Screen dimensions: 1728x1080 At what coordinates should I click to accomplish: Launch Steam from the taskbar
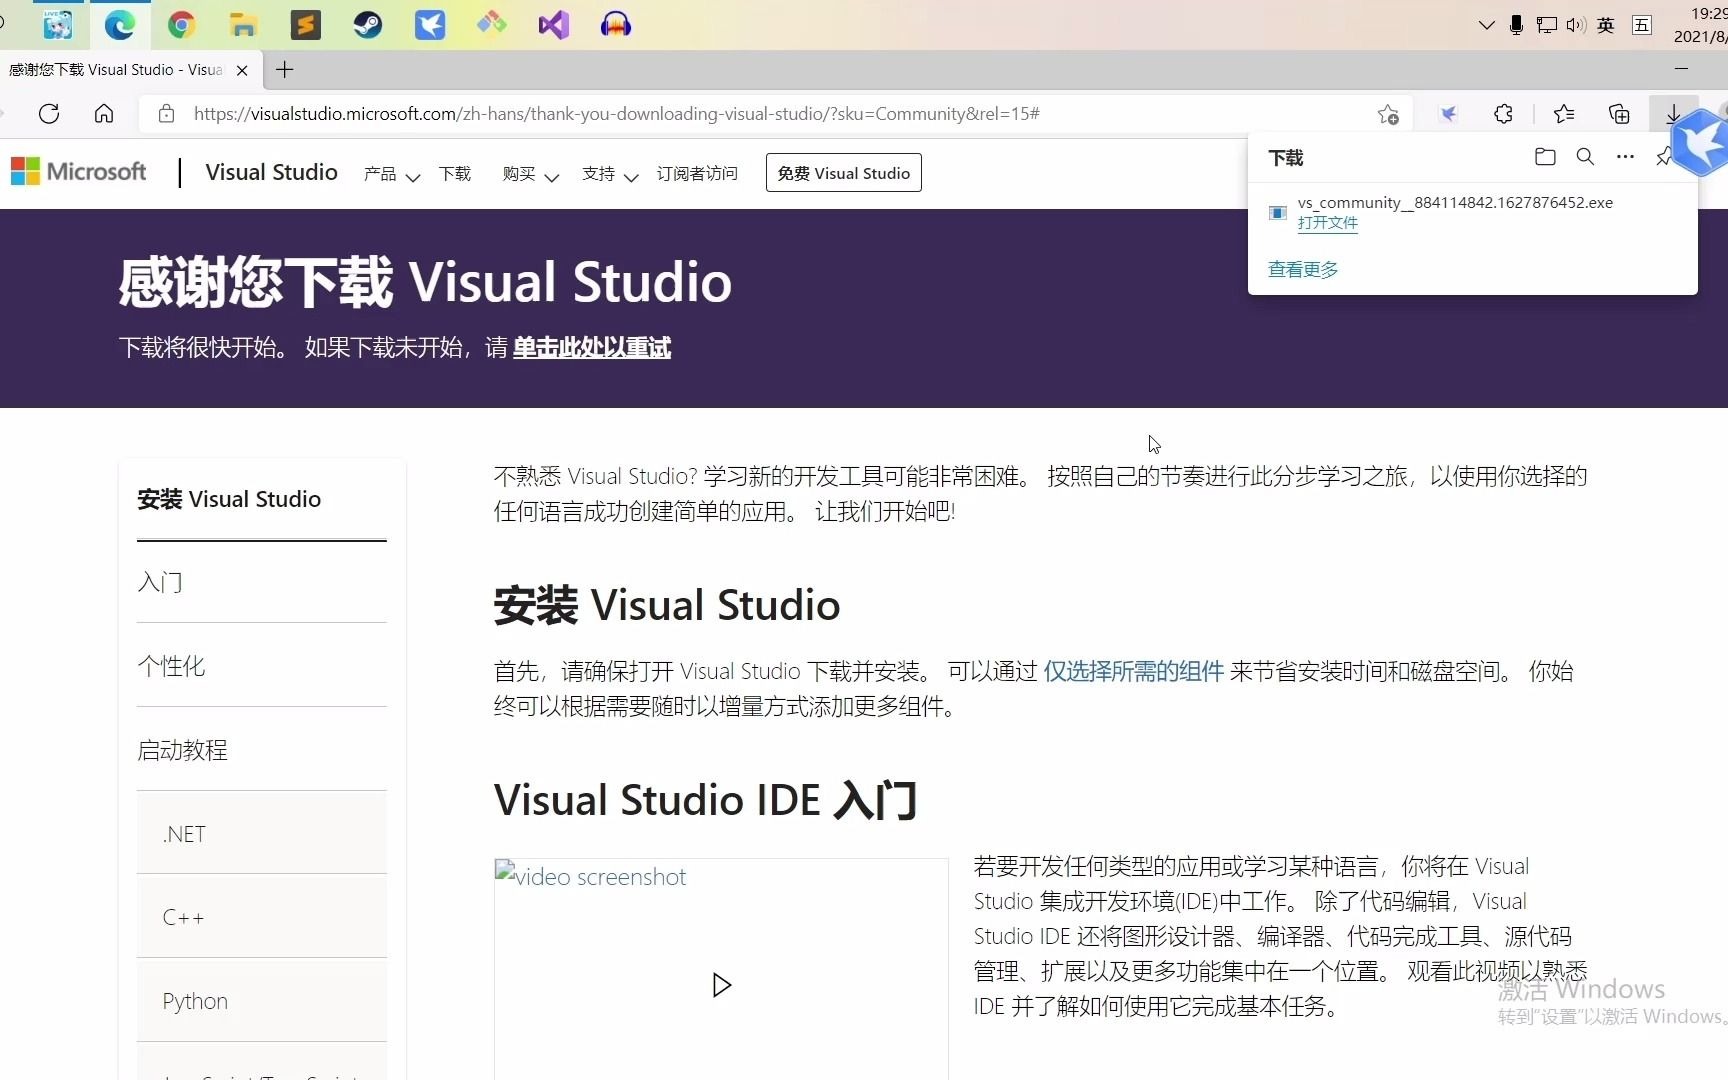click(x=367, y=25)
